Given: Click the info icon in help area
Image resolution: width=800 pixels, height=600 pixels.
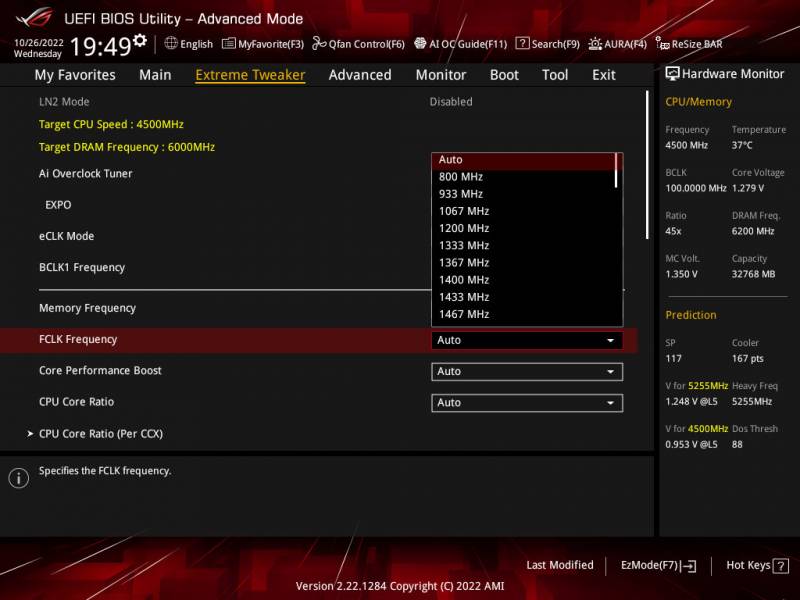Looking at the screenshot, I should [19, 478].
